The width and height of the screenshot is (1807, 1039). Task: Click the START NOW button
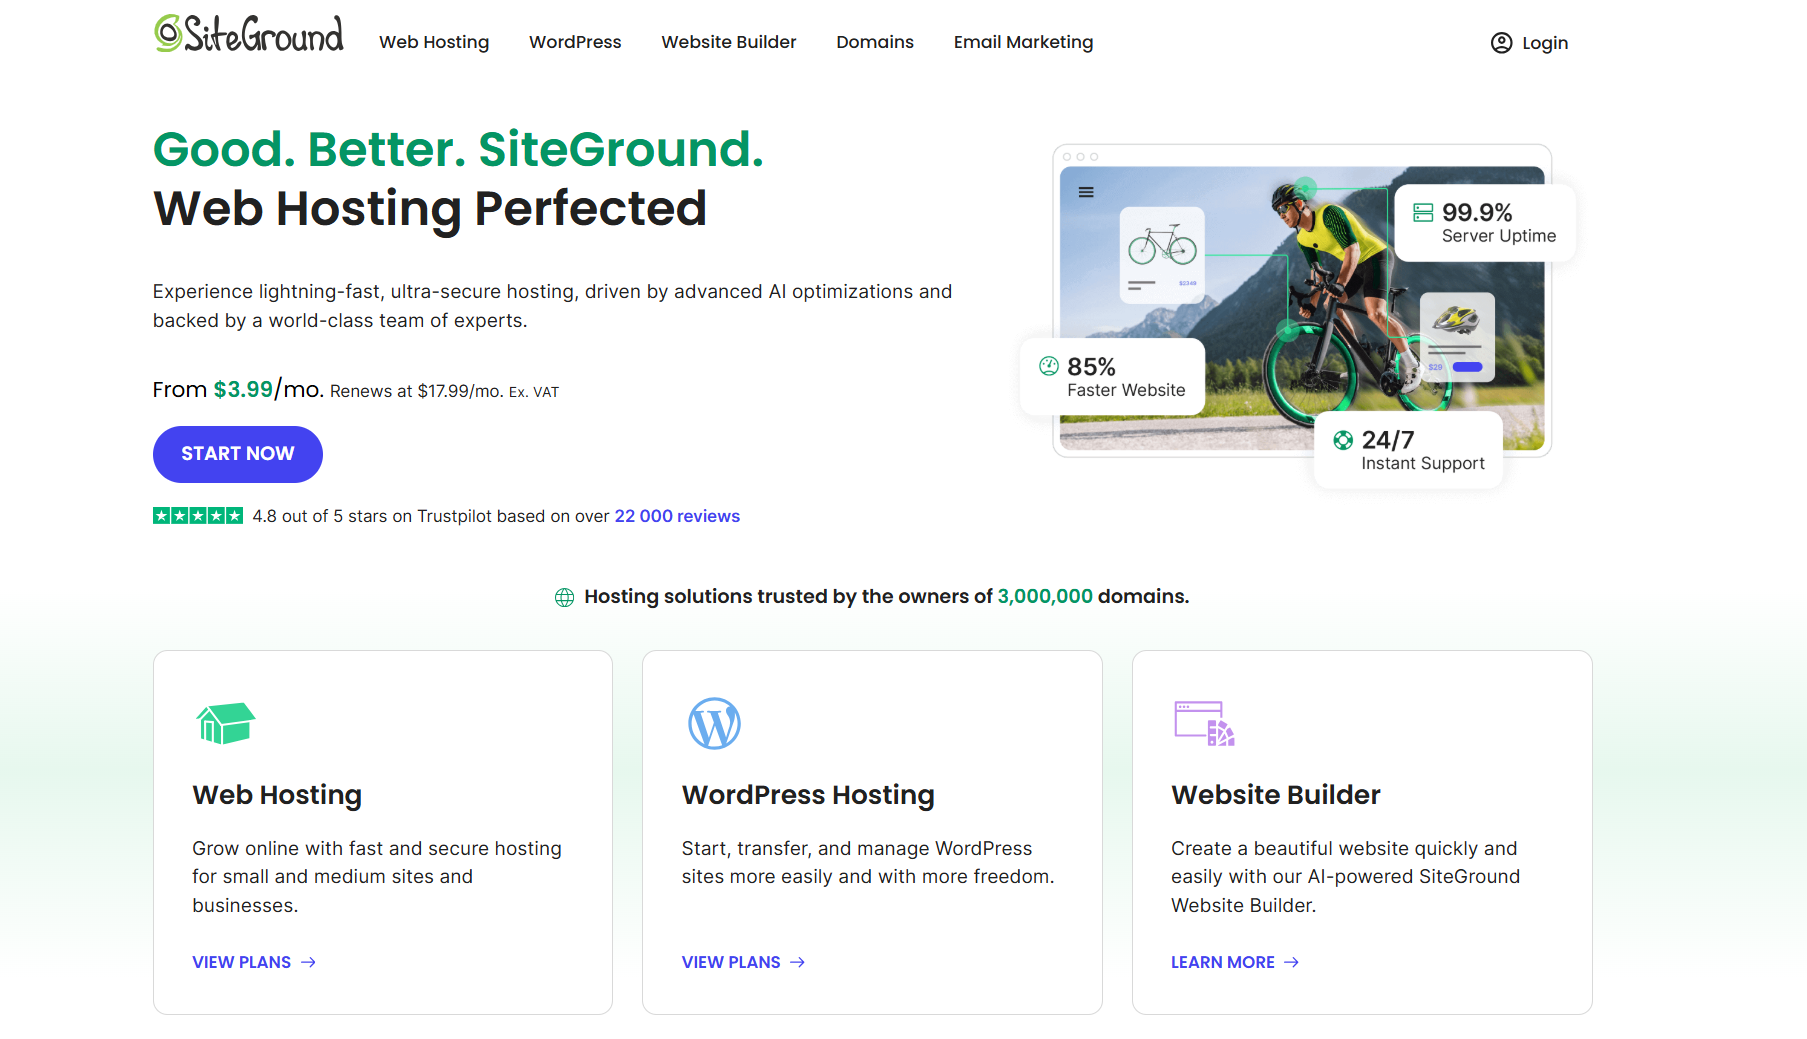click(237, 454)
